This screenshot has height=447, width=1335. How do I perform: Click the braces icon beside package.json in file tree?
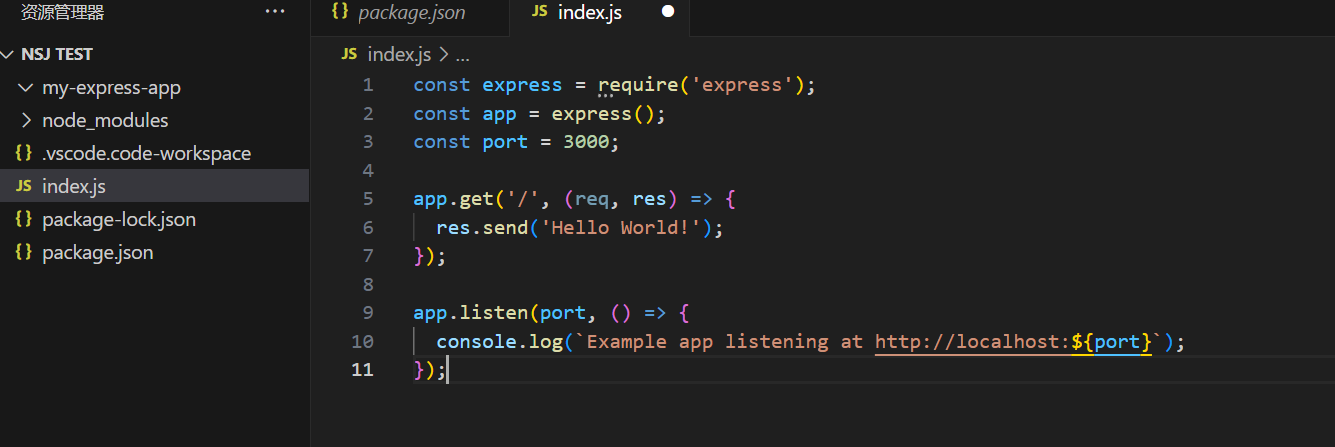[23, 252]
